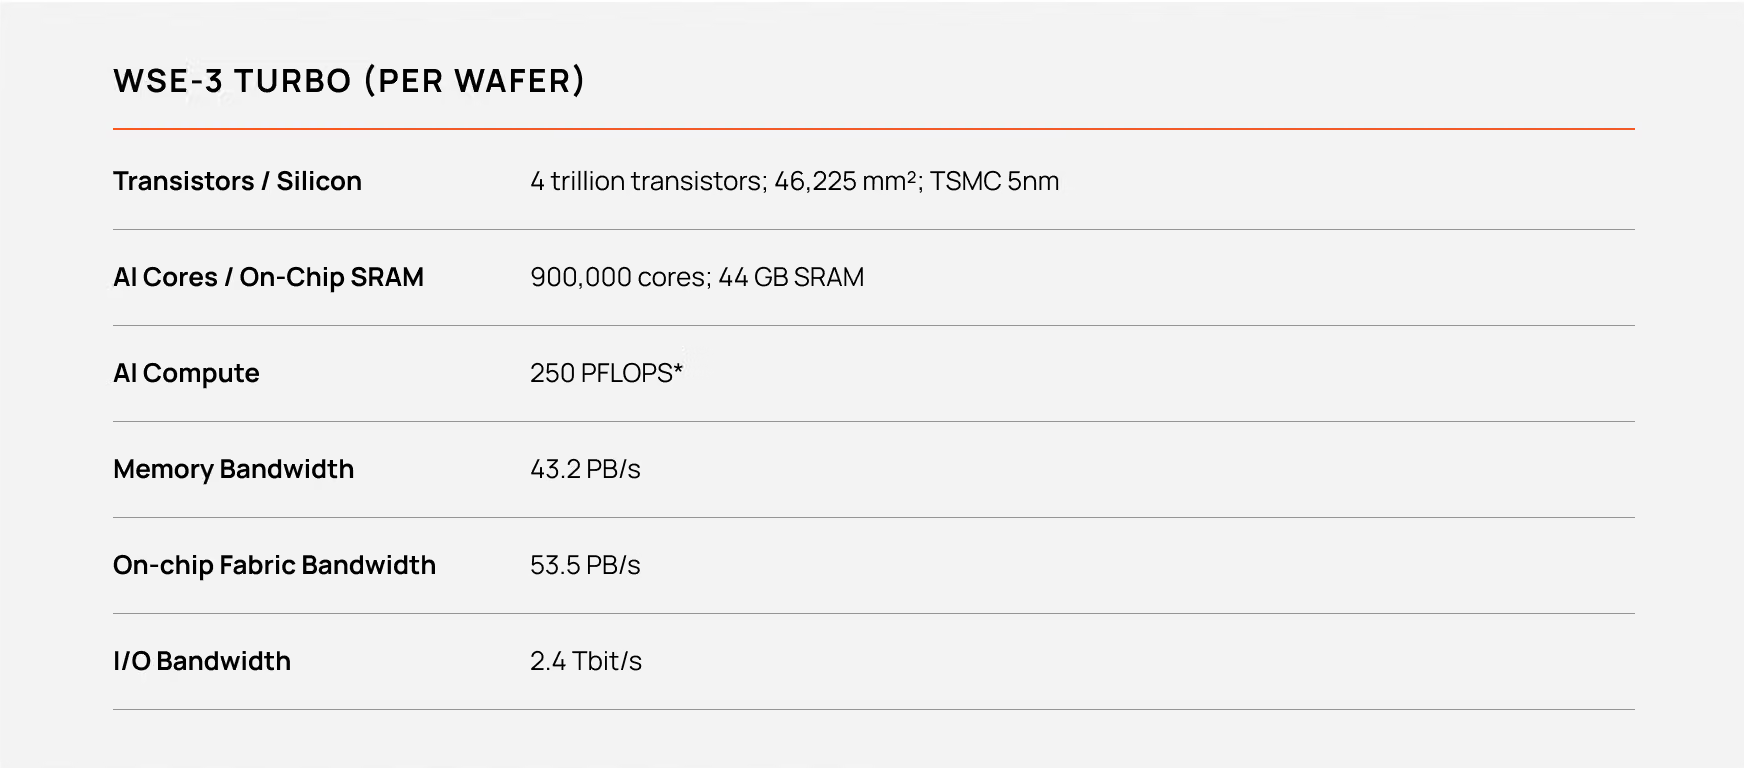This screenshot has height=768, width=1744.
Task: Select the AI Compute row label
Action: pos(186,373)
